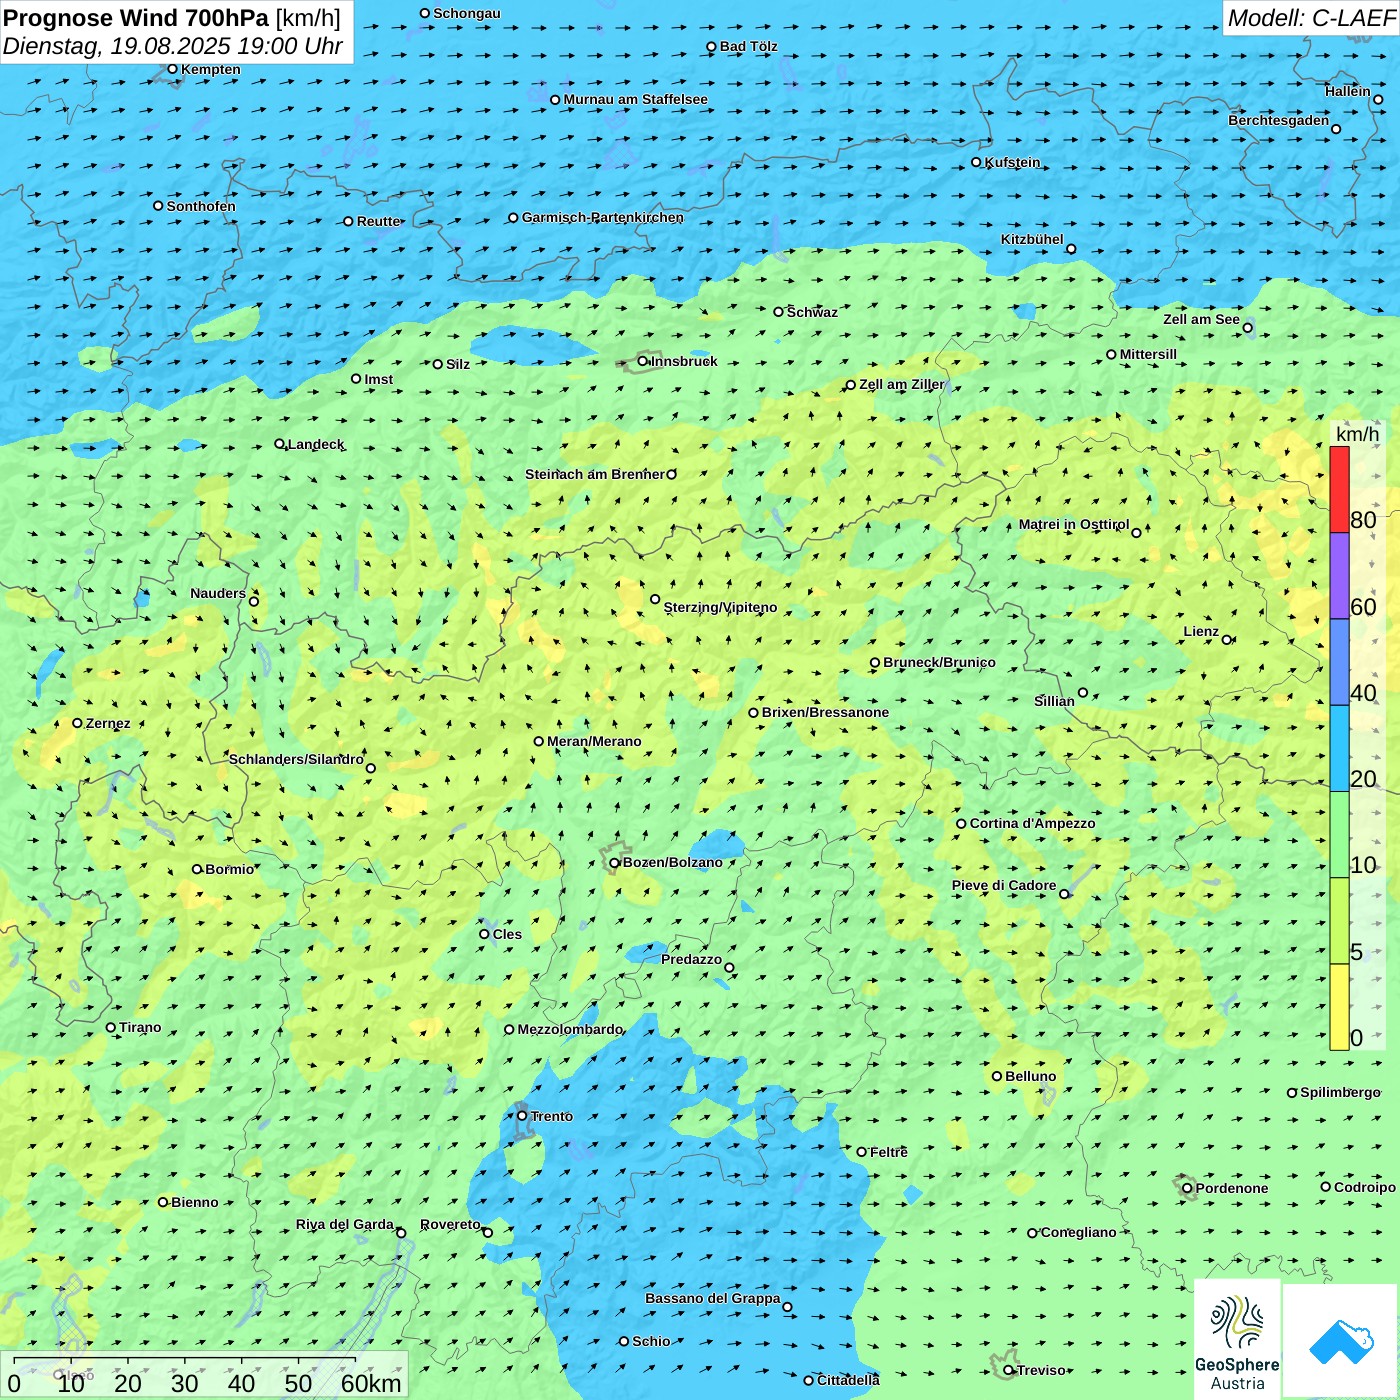Click the 'Mezzolombardo' label

570,1029
